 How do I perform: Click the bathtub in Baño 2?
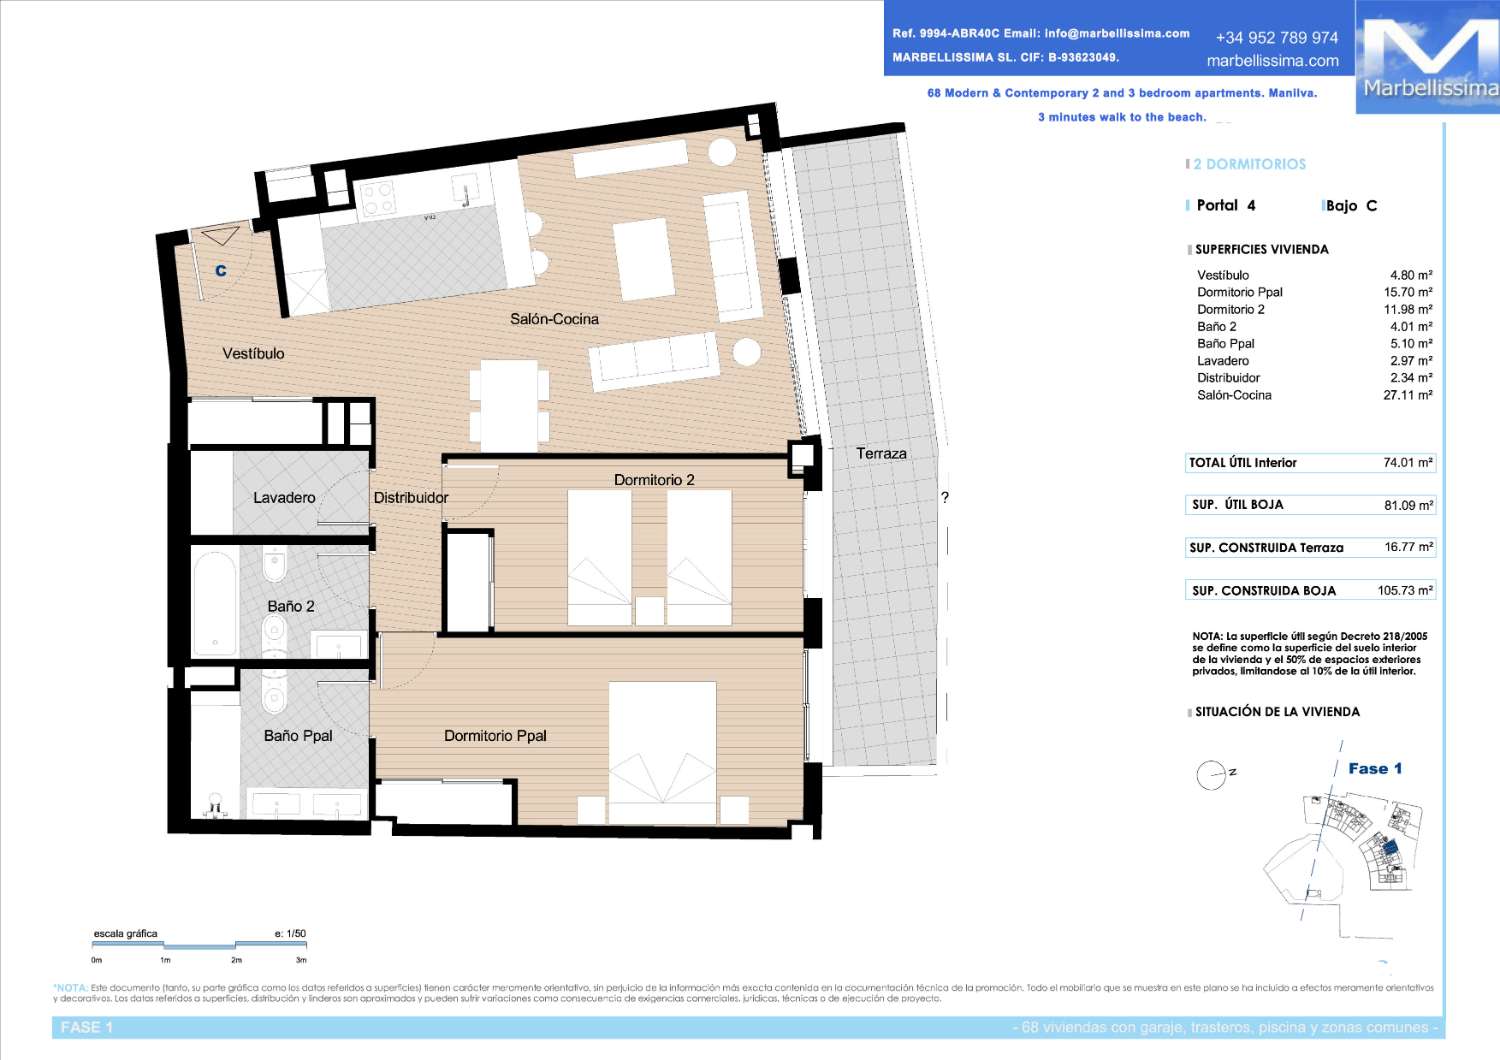point(214,602)
